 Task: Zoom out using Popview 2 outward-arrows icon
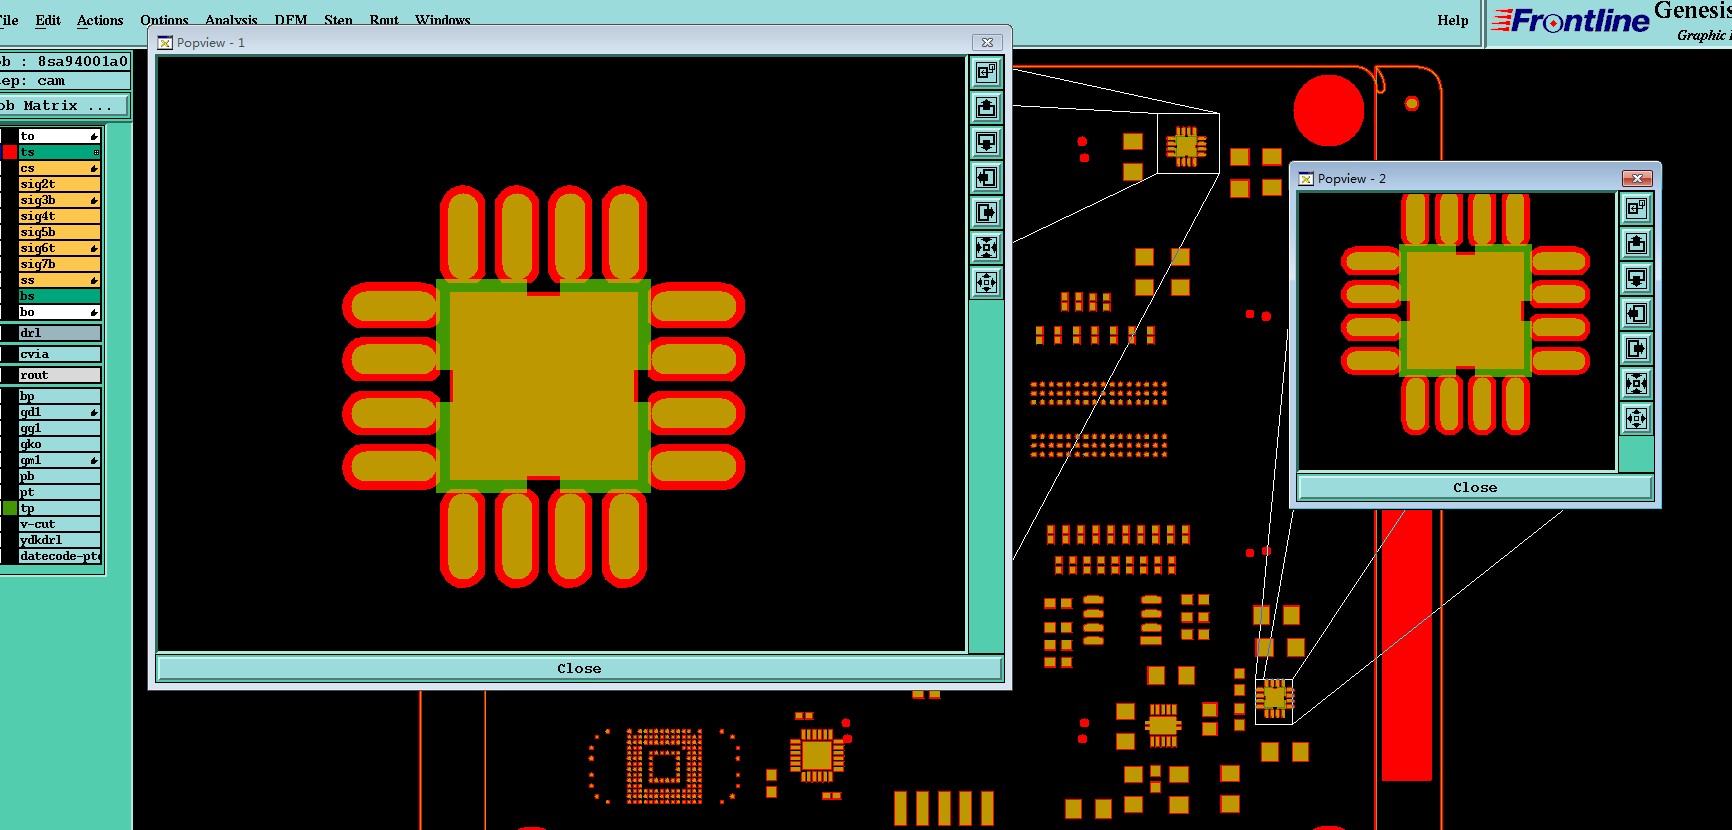tap(1636, 418)
